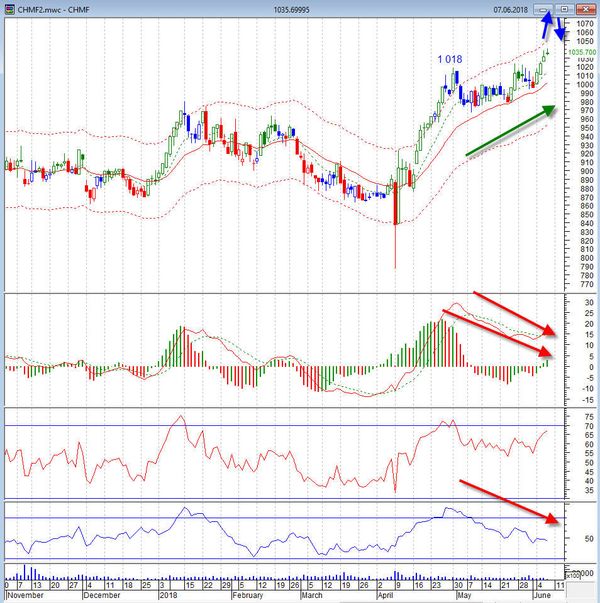This screenshot has height=603, width=600.
Task: Click the '1070' value on price axis
Action: [x=585, y=24]
